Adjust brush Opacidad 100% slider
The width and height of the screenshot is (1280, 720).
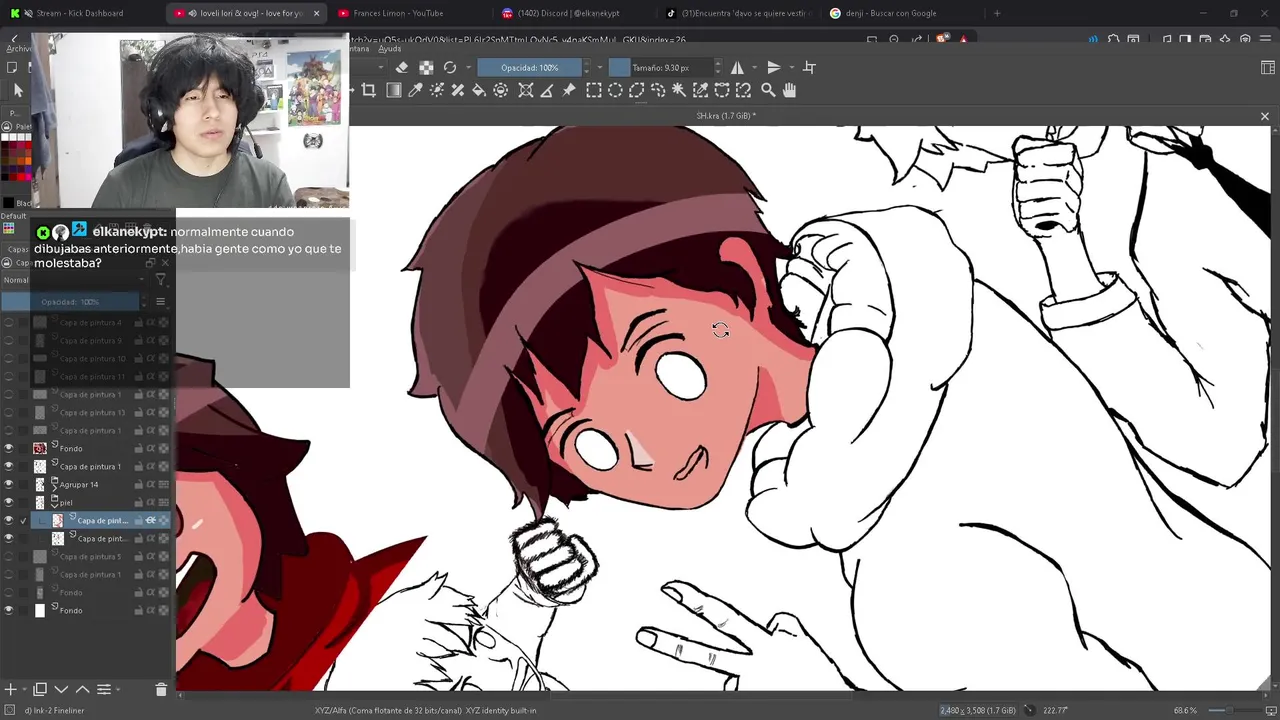pyautogui.click(x=529, y=67)
